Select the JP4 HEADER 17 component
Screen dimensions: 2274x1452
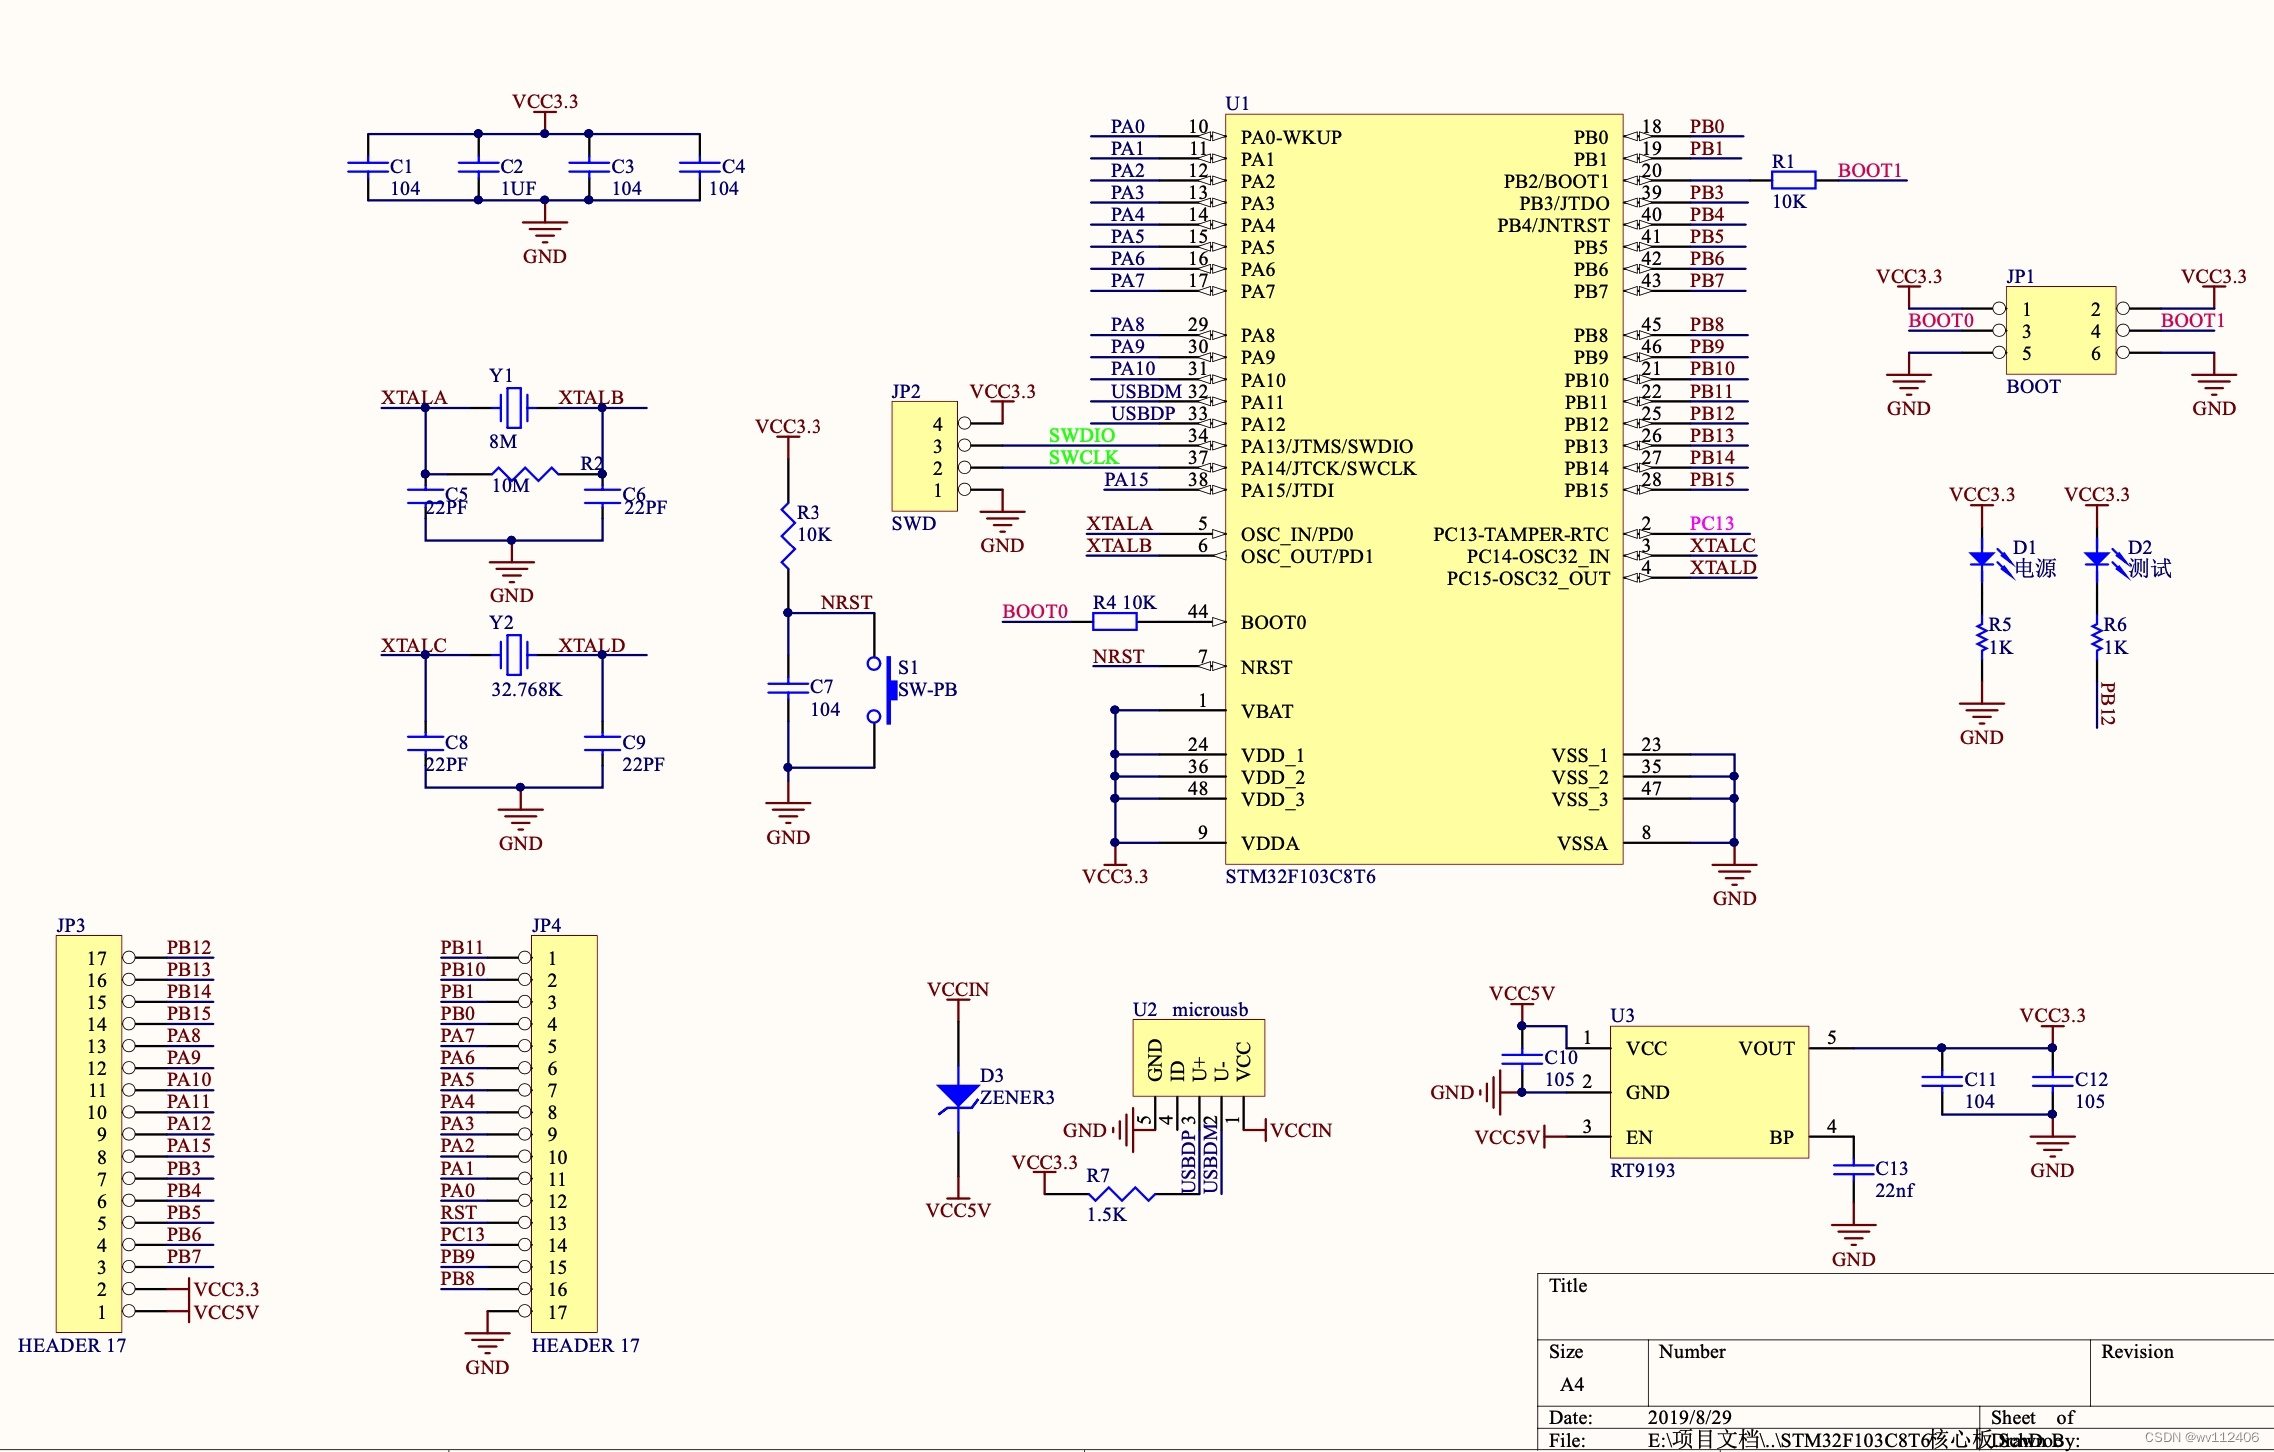point(564,1133)
